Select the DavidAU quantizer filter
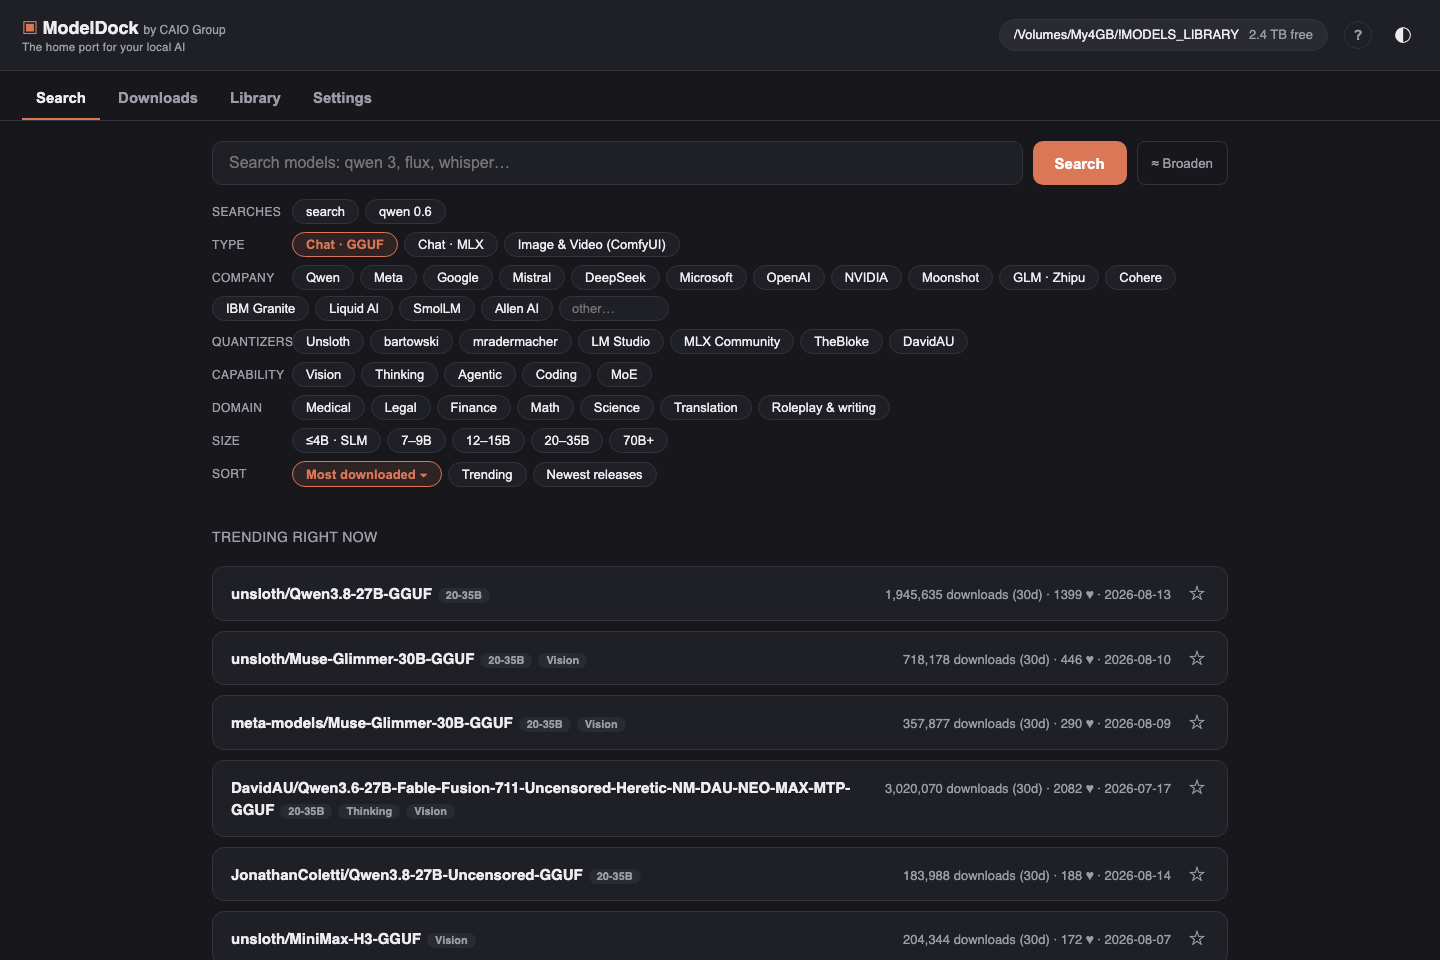This screenshot has width=1440, height=960. click(928, 342)
